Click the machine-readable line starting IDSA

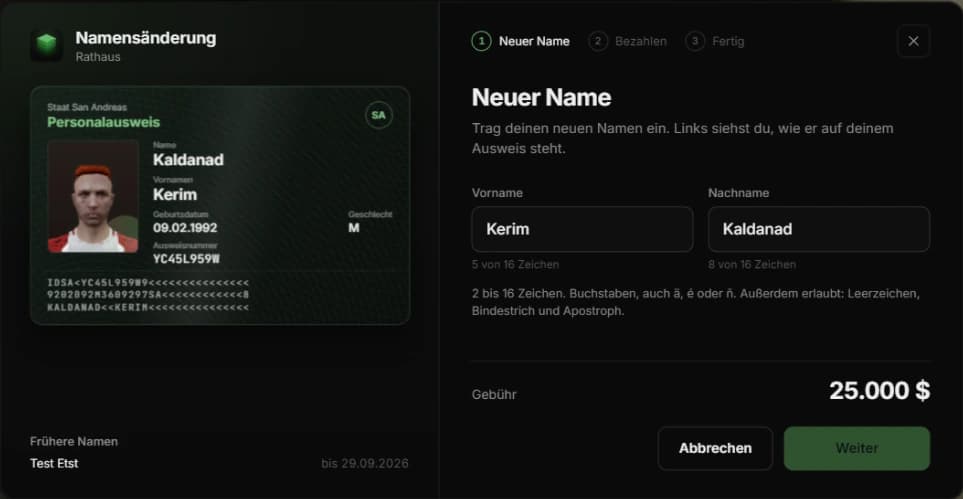coord(148,283)
